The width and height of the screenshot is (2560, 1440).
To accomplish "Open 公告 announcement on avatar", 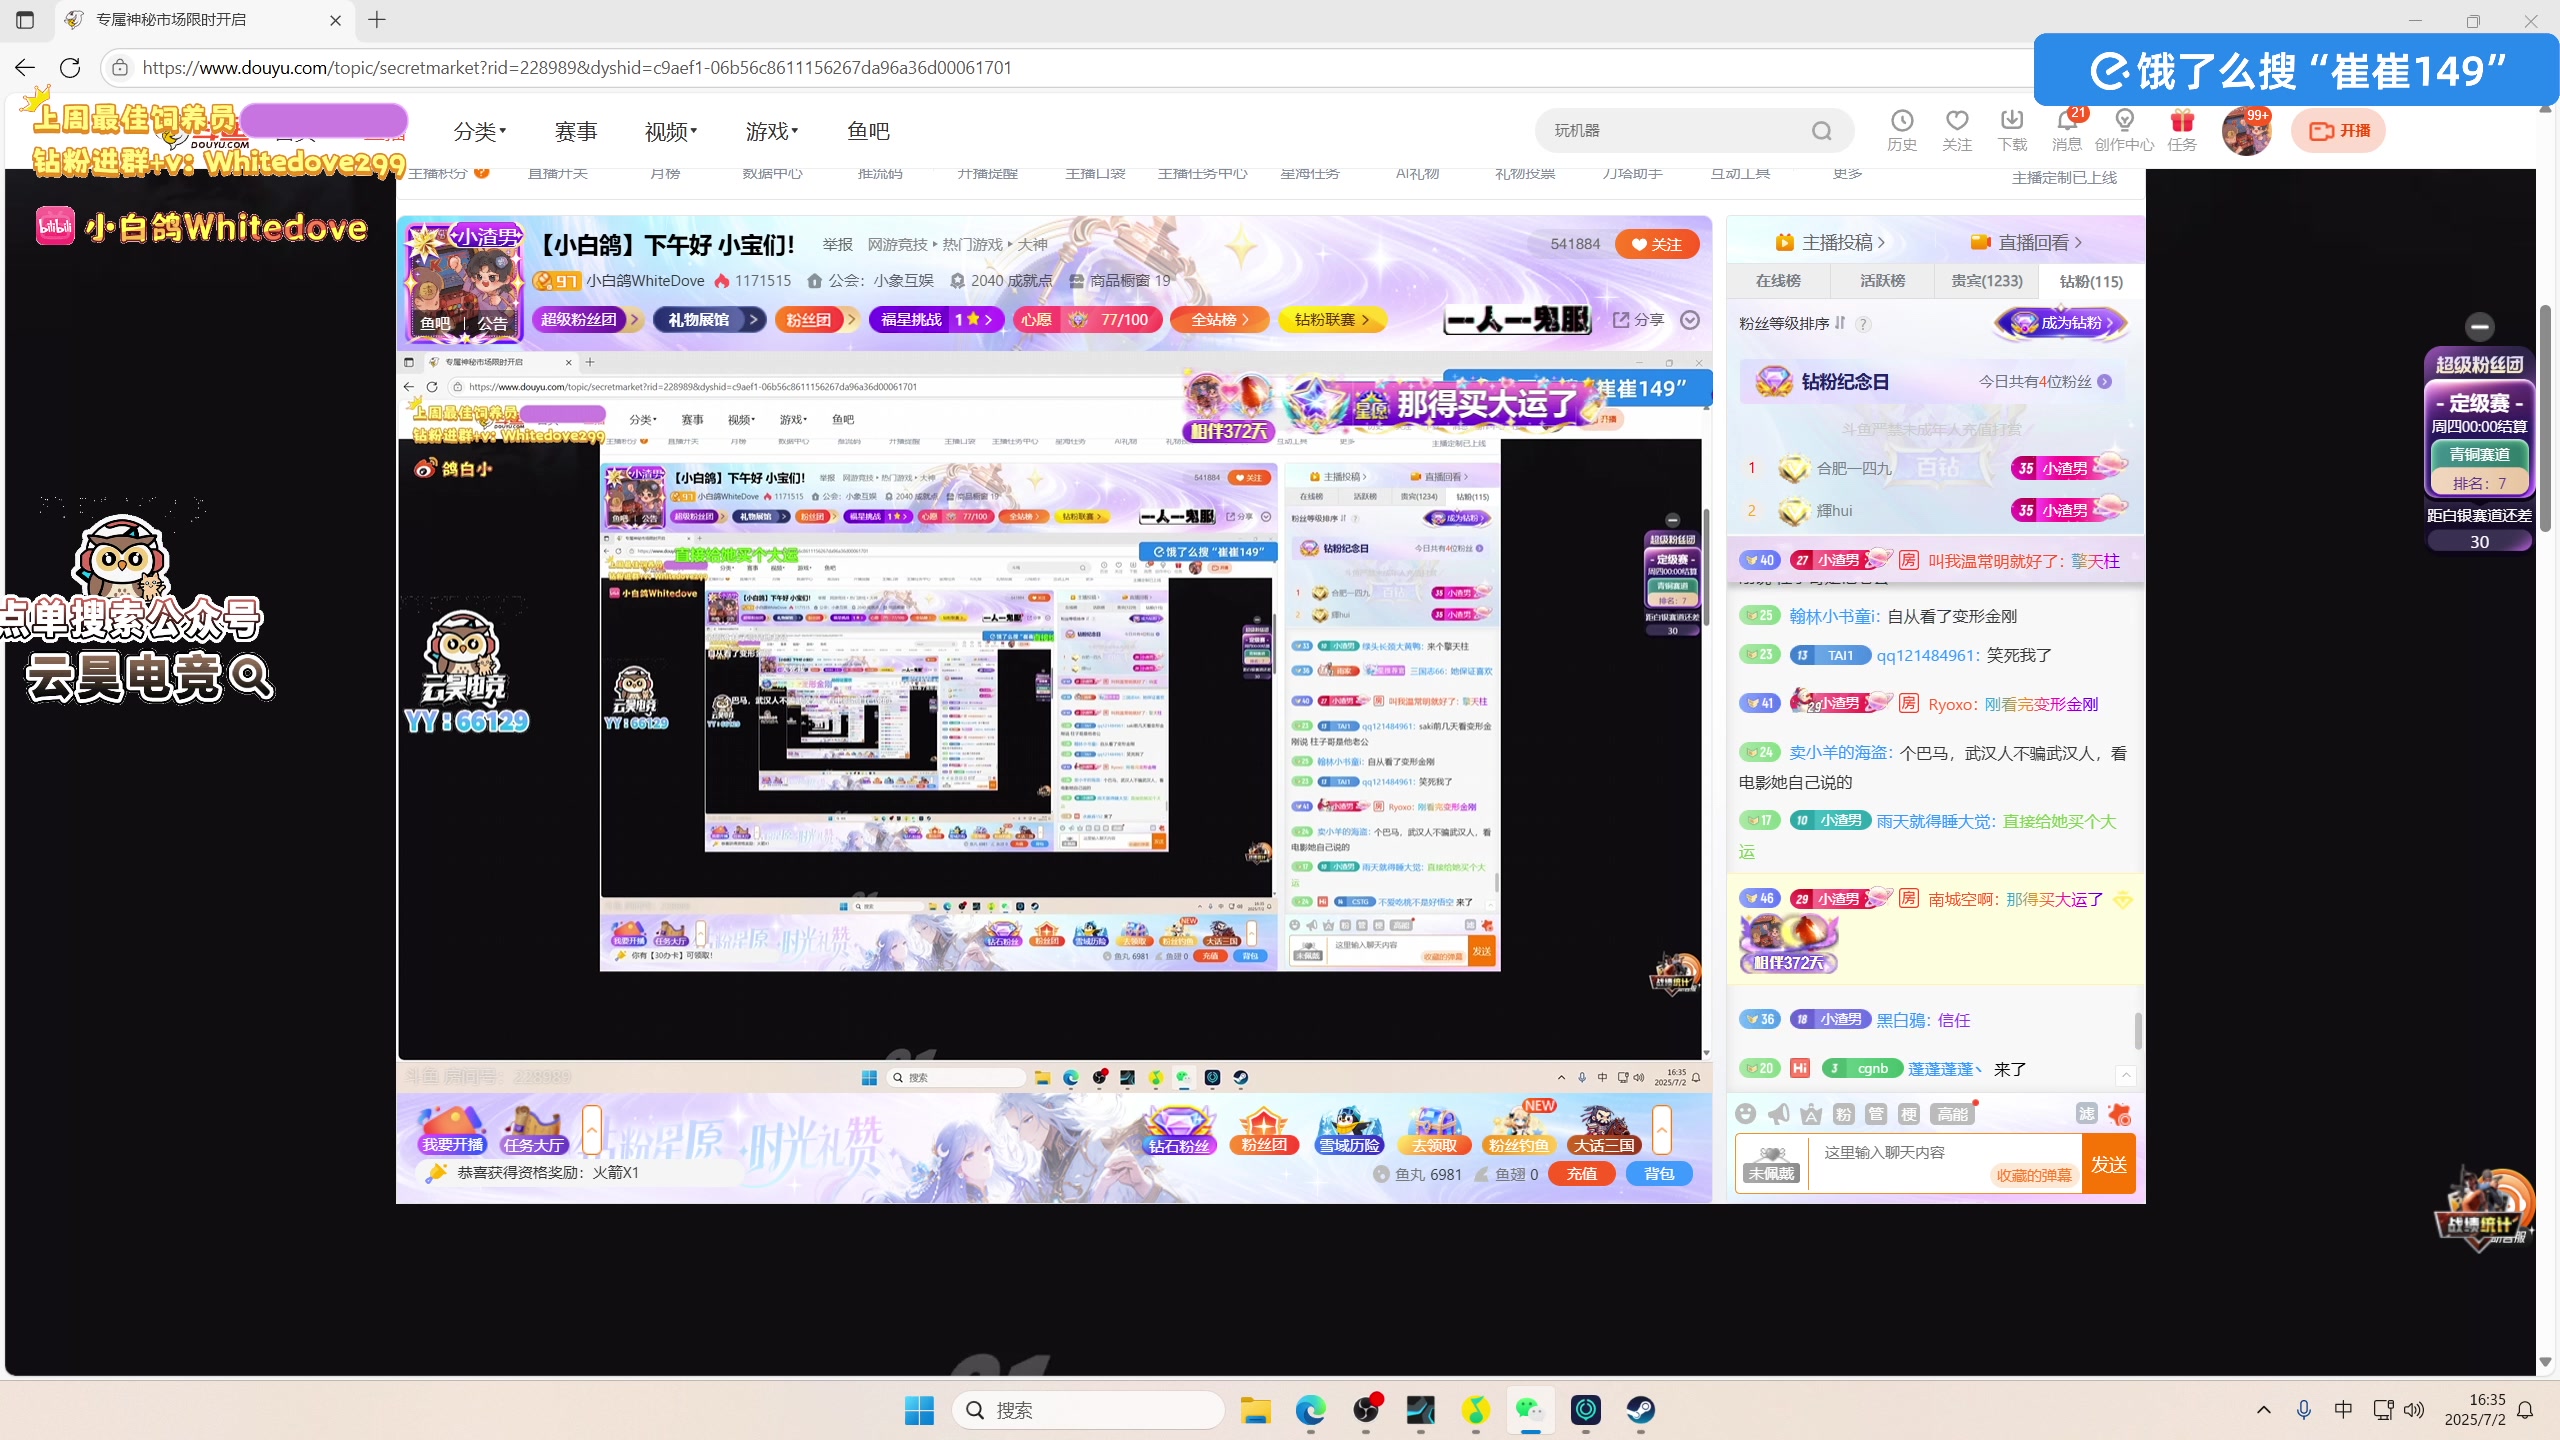I will [x=492, y=323].
